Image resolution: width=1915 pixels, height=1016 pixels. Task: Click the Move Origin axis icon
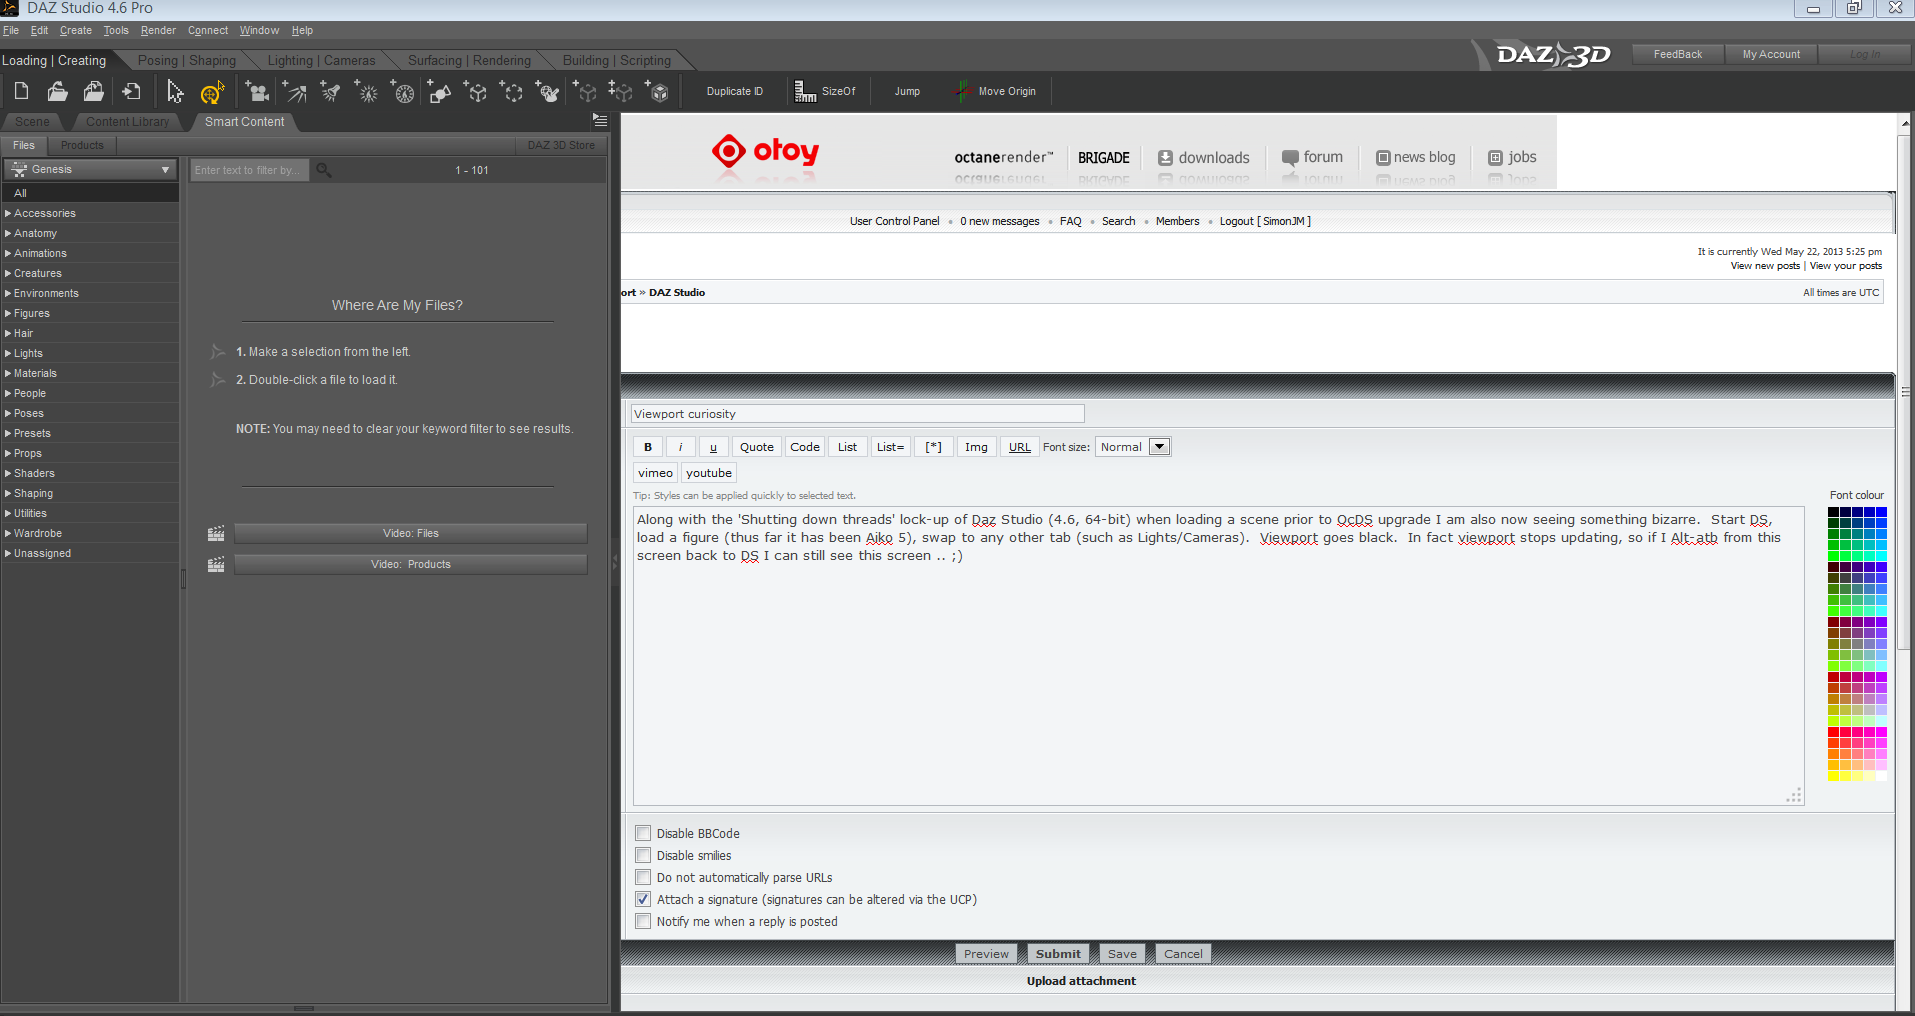(x=961, y=92)
